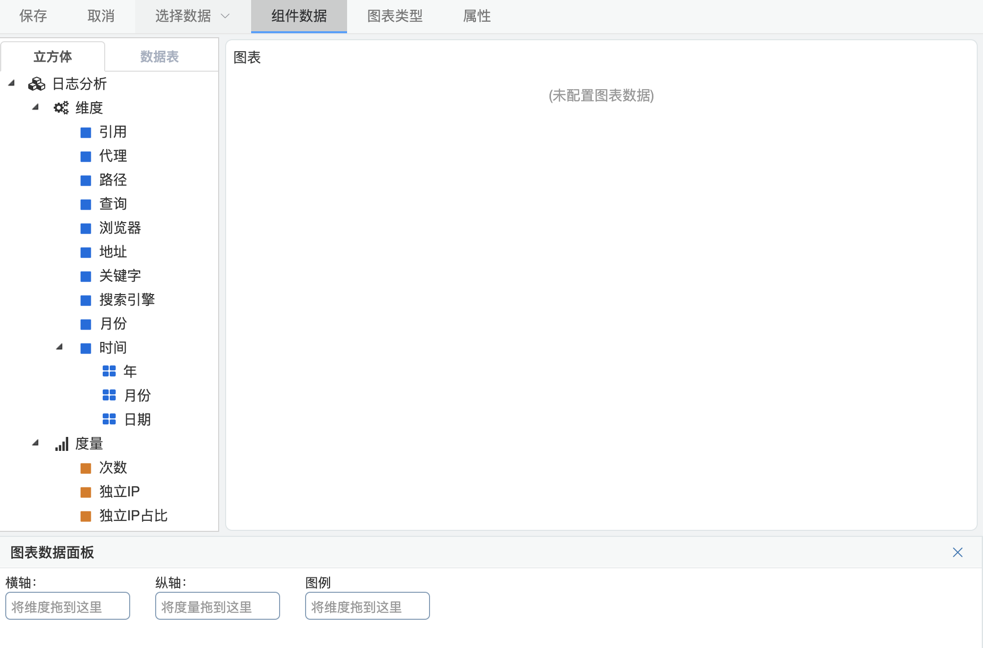The image size is (983, 648).
Task: Click the 纵轴 measure drop field
Action: pos(218,607)
